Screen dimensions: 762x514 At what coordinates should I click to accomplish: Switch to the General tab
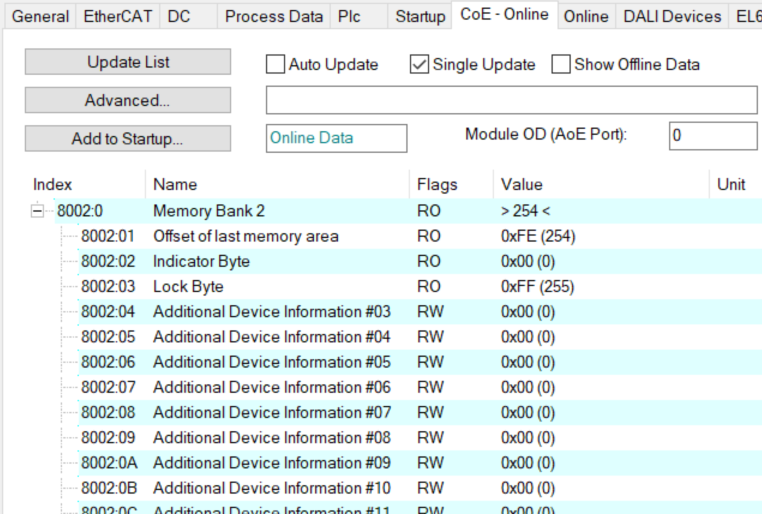(40, 16)
